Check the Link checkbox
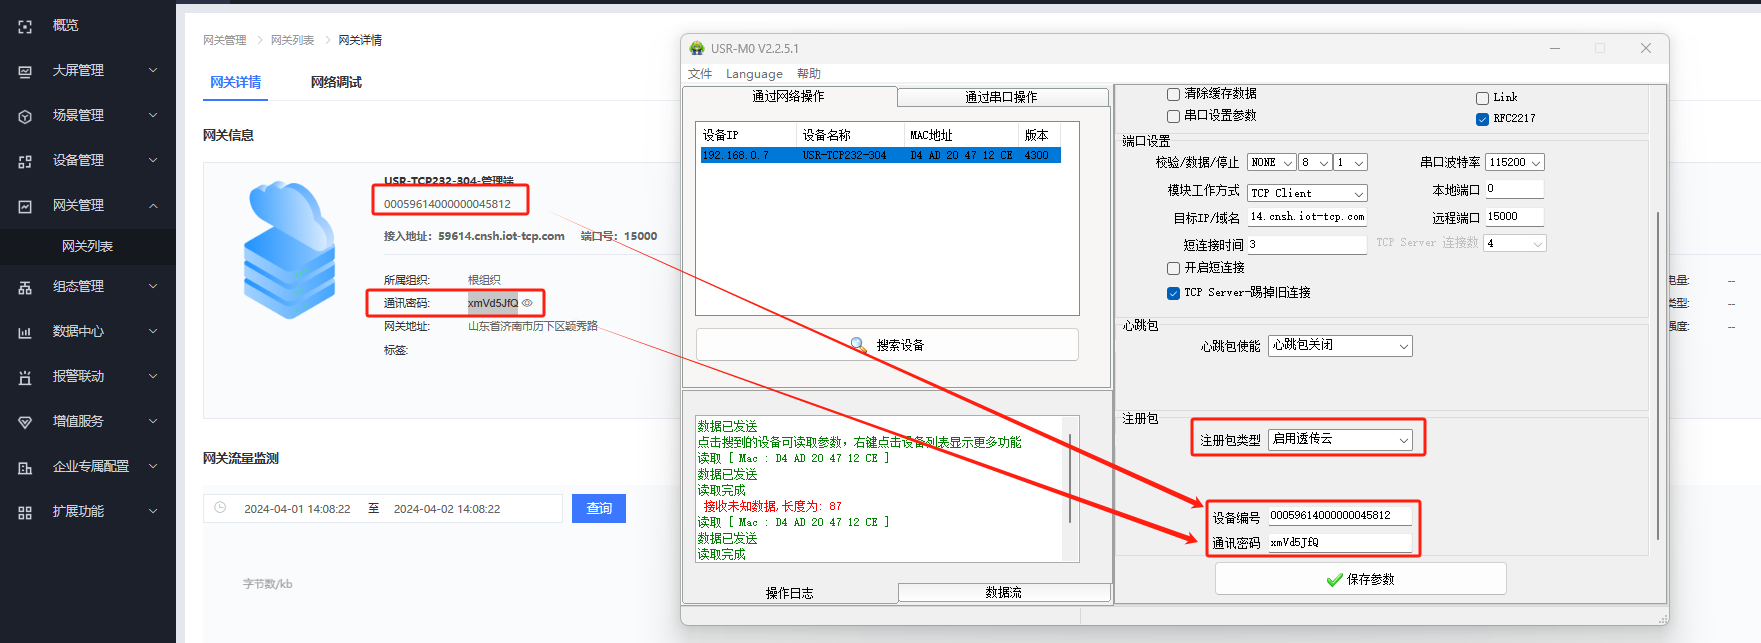Image resolution: width=1761 pixels, height=643 pixels. [1482, 98]
